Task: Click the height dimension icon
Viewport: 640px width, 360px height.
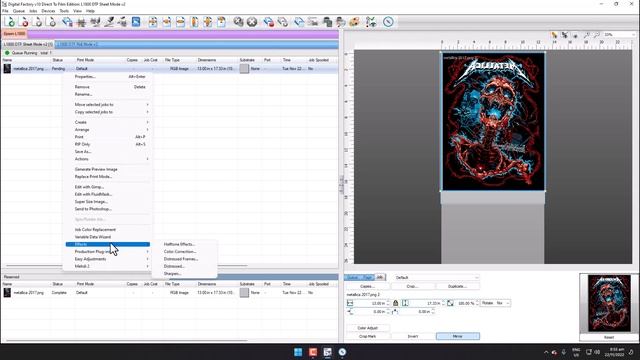Action: coord(405,303)
